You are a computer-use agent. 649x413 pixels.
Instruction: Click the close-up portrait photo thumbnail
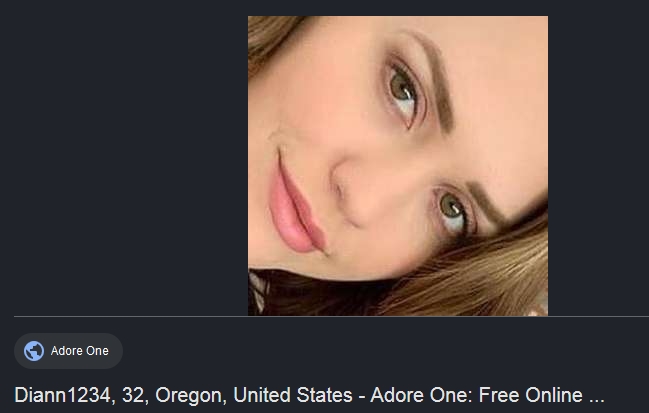398,166
